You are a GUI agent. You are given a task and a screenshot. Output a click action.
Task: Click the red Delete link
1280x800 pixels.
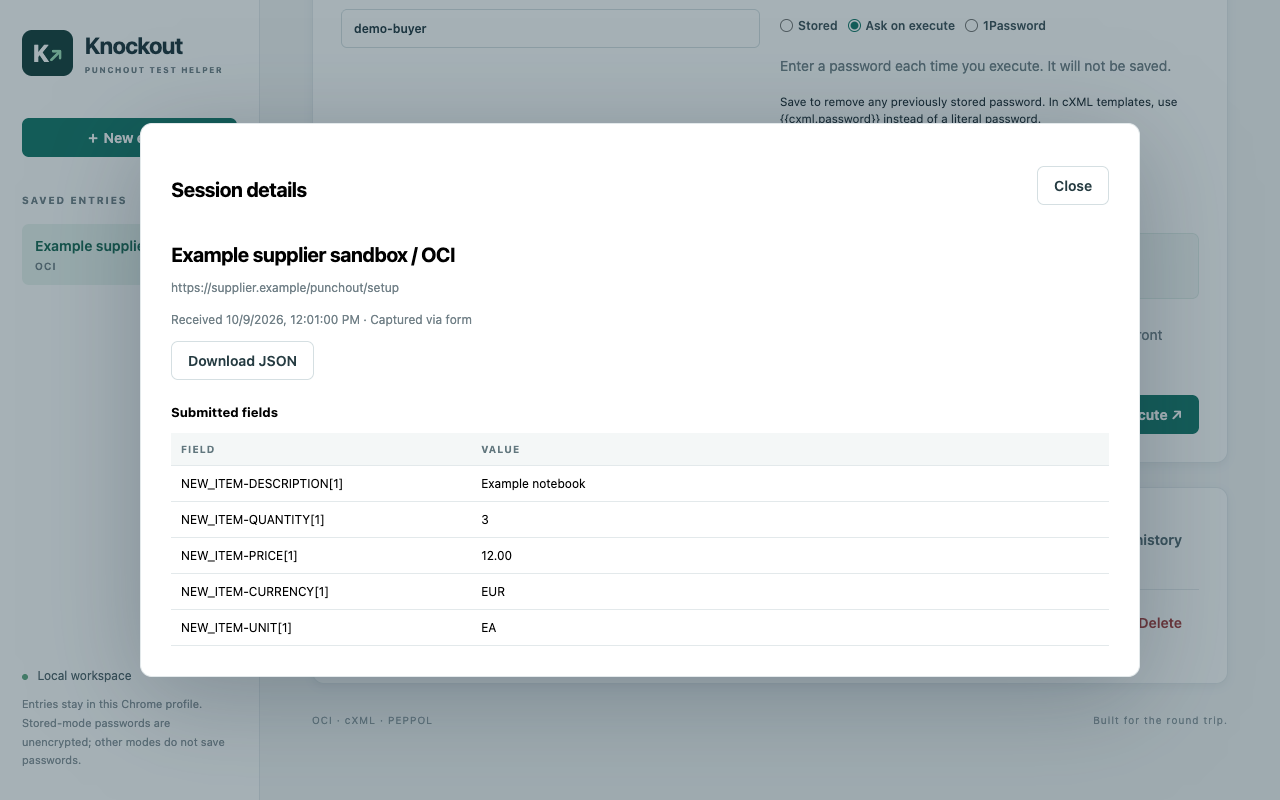pyautogui.click(x=1160, y=623)
